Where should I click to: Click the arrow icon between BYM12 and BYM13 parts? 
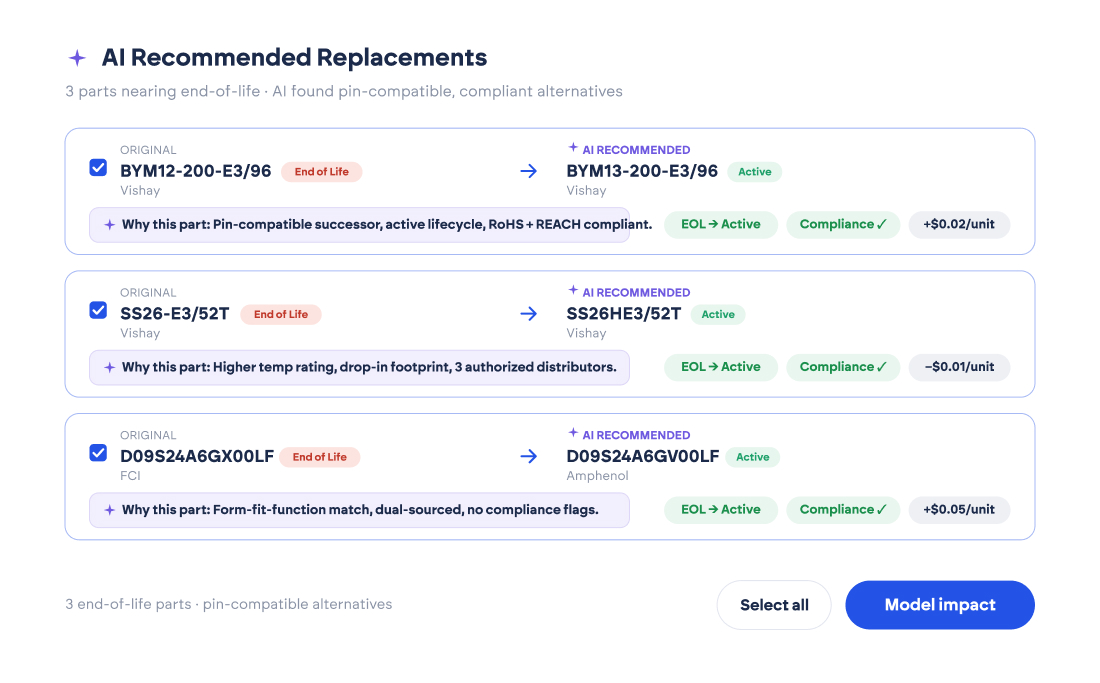[x=529, y=171]
